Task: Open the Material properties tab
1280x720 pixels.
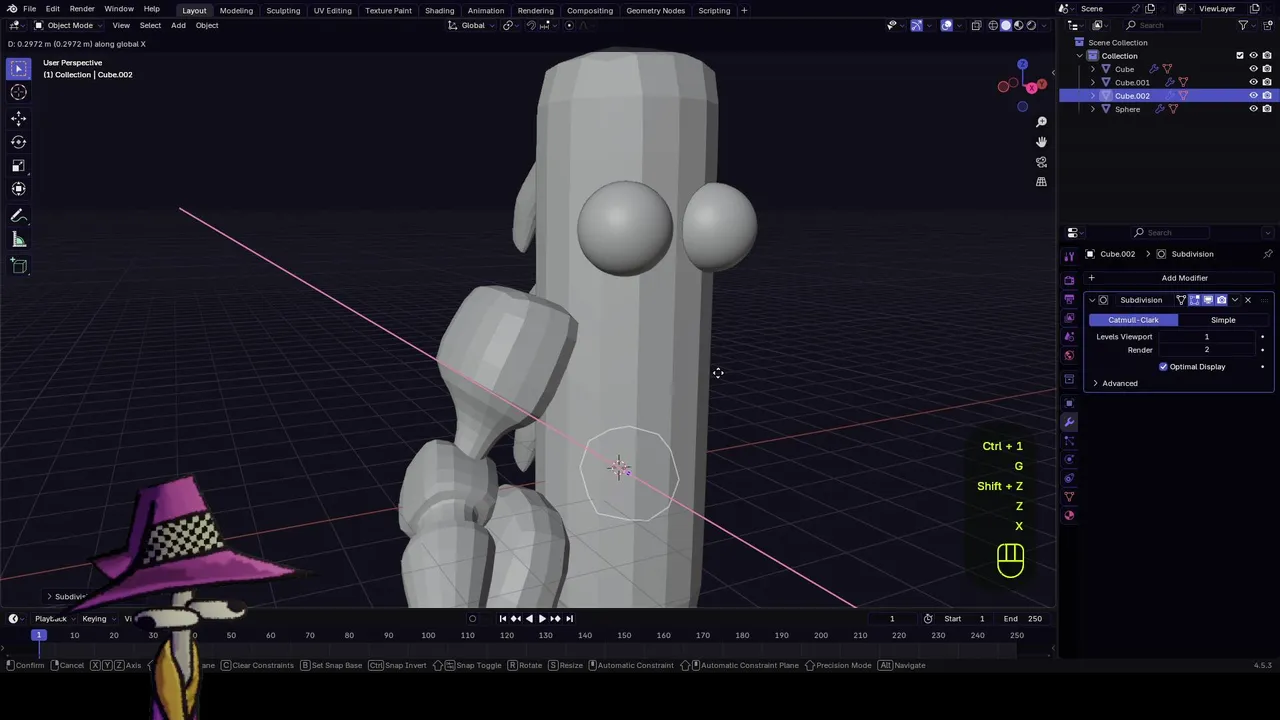Action: tap(1069, 516)
